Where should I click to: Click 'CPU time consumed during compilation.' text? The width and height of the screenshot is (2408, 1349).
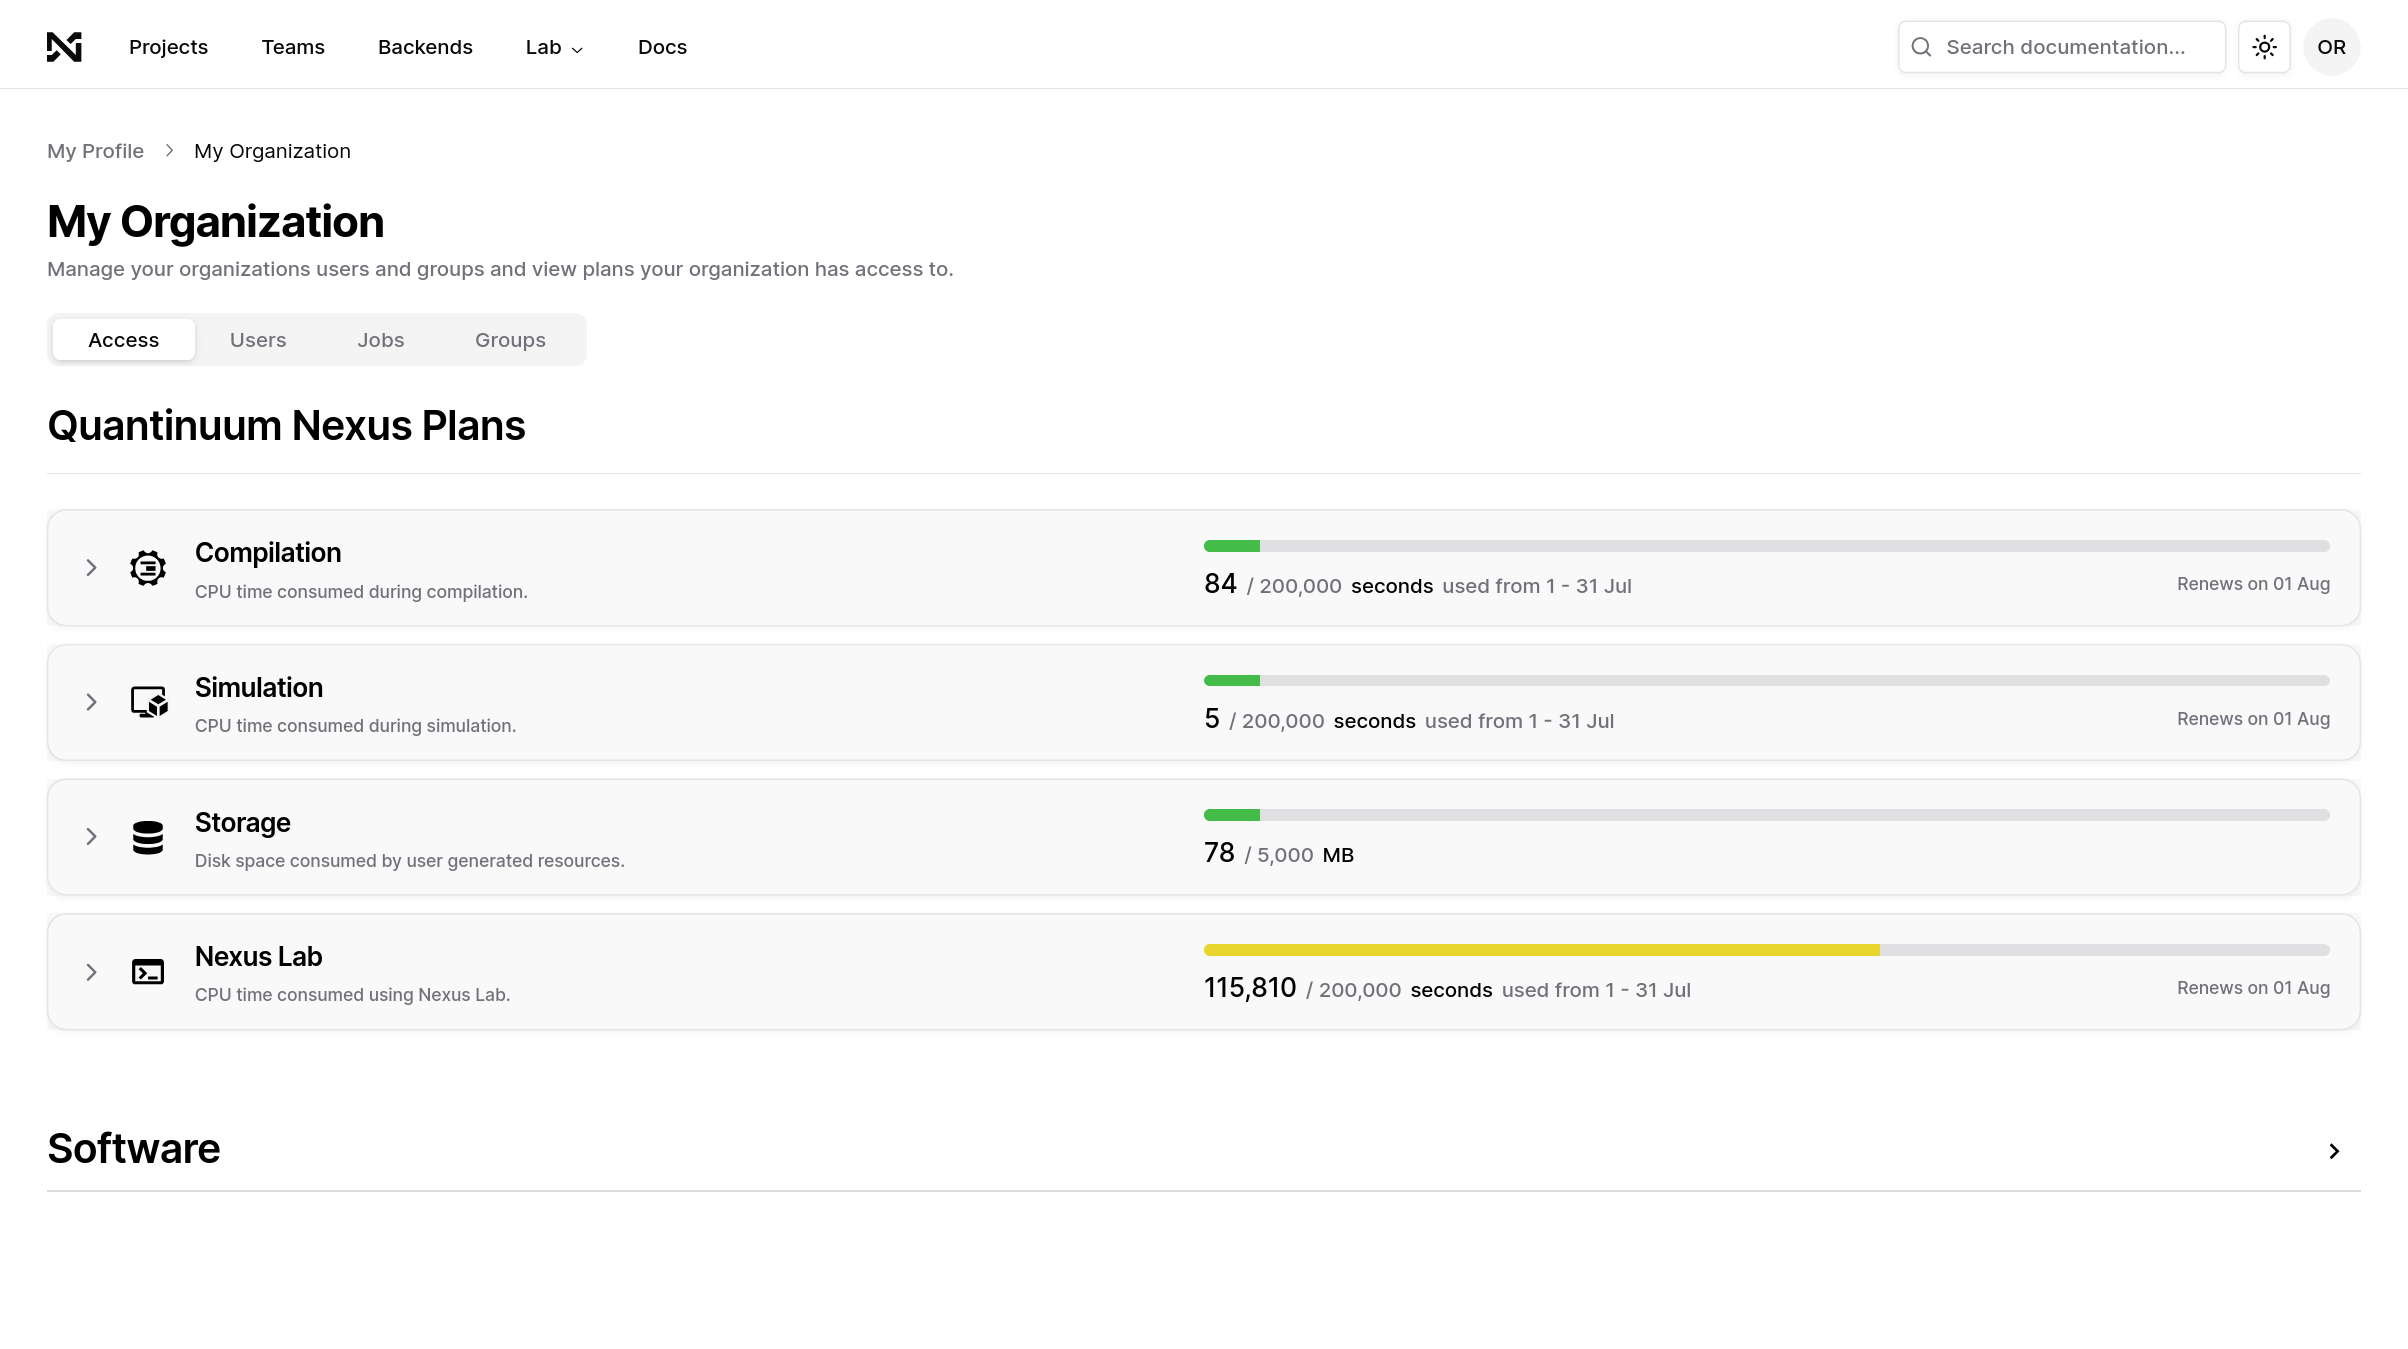click(361, 592)
